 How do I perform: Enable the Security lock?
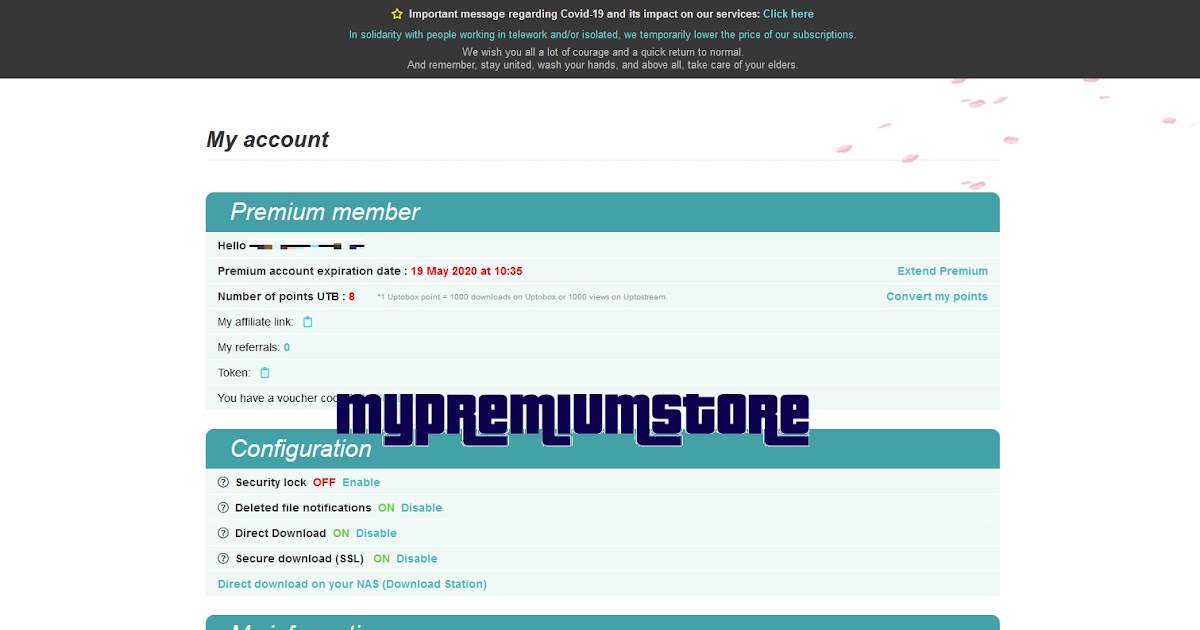[360, 482]
